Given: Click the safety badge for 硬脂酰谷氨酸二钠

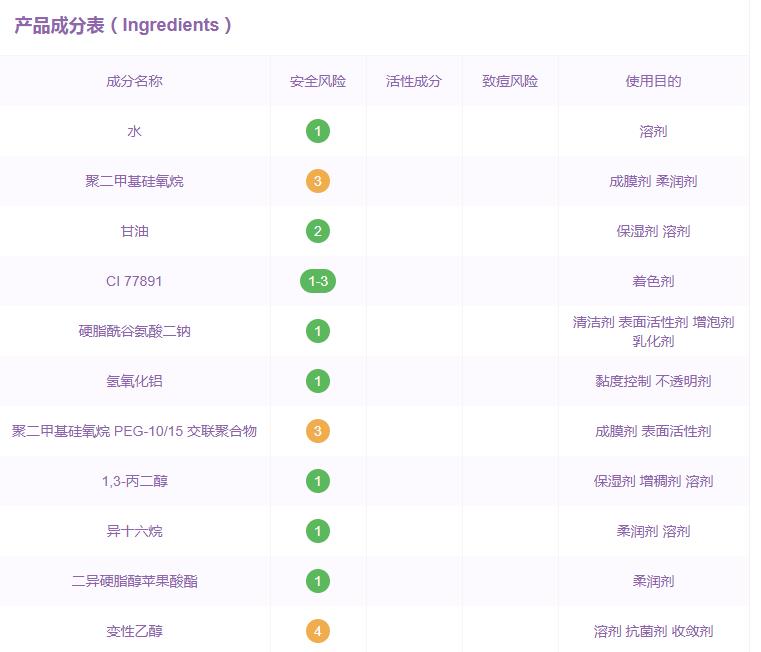Looking at the screenshot, I should [317, 331].
